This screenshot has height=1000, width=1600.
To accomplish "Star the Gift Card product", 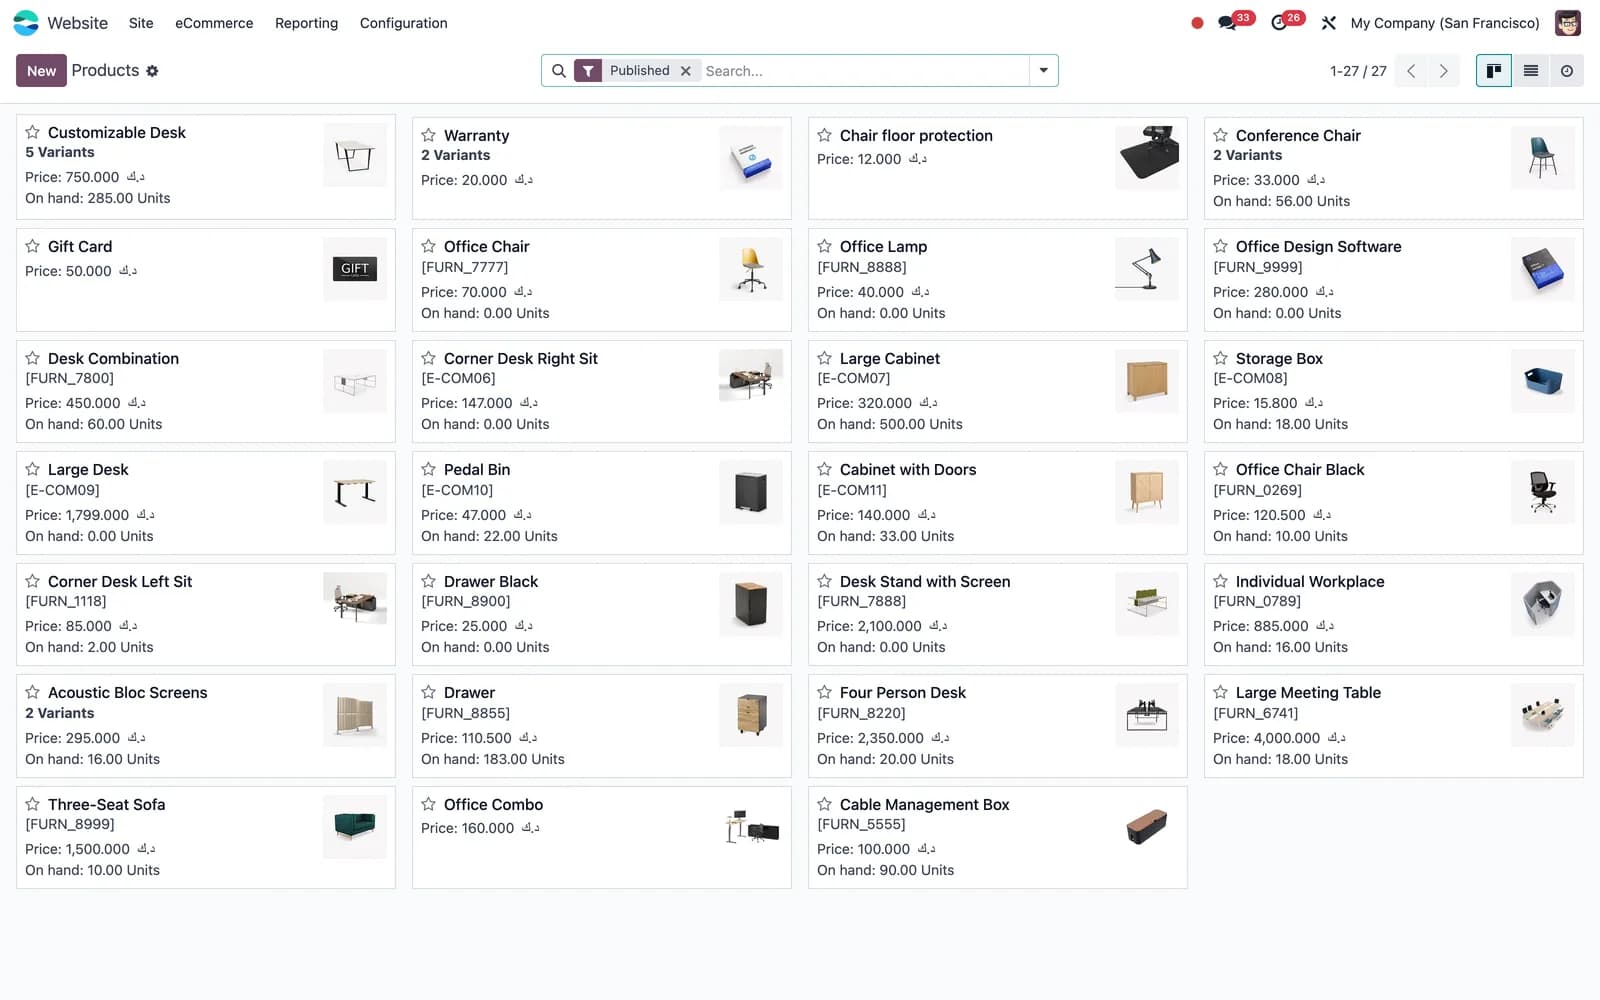I will pyautogui.click(x=33, y=246).
